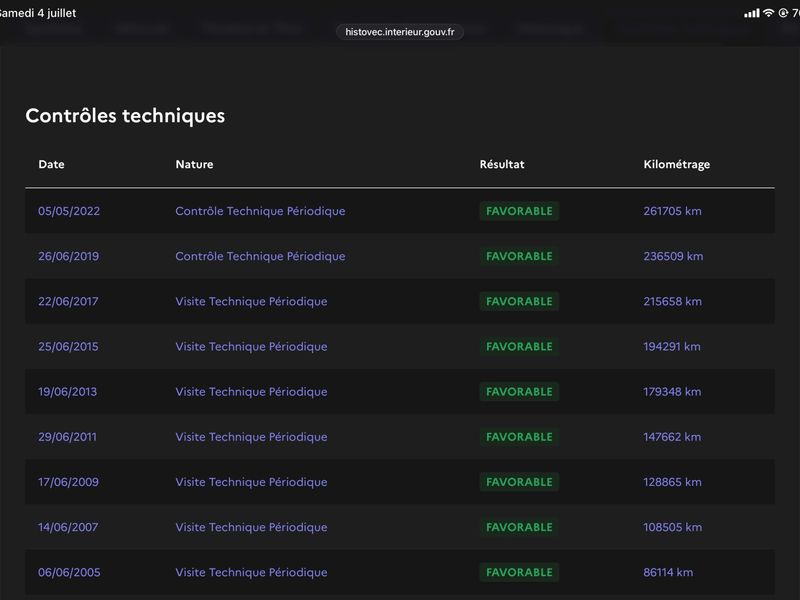Click 'Visite Technique Périodique' in the 25/06/2015 row
The height and width of the screenshot is (600, 800).
pos(251,346)
